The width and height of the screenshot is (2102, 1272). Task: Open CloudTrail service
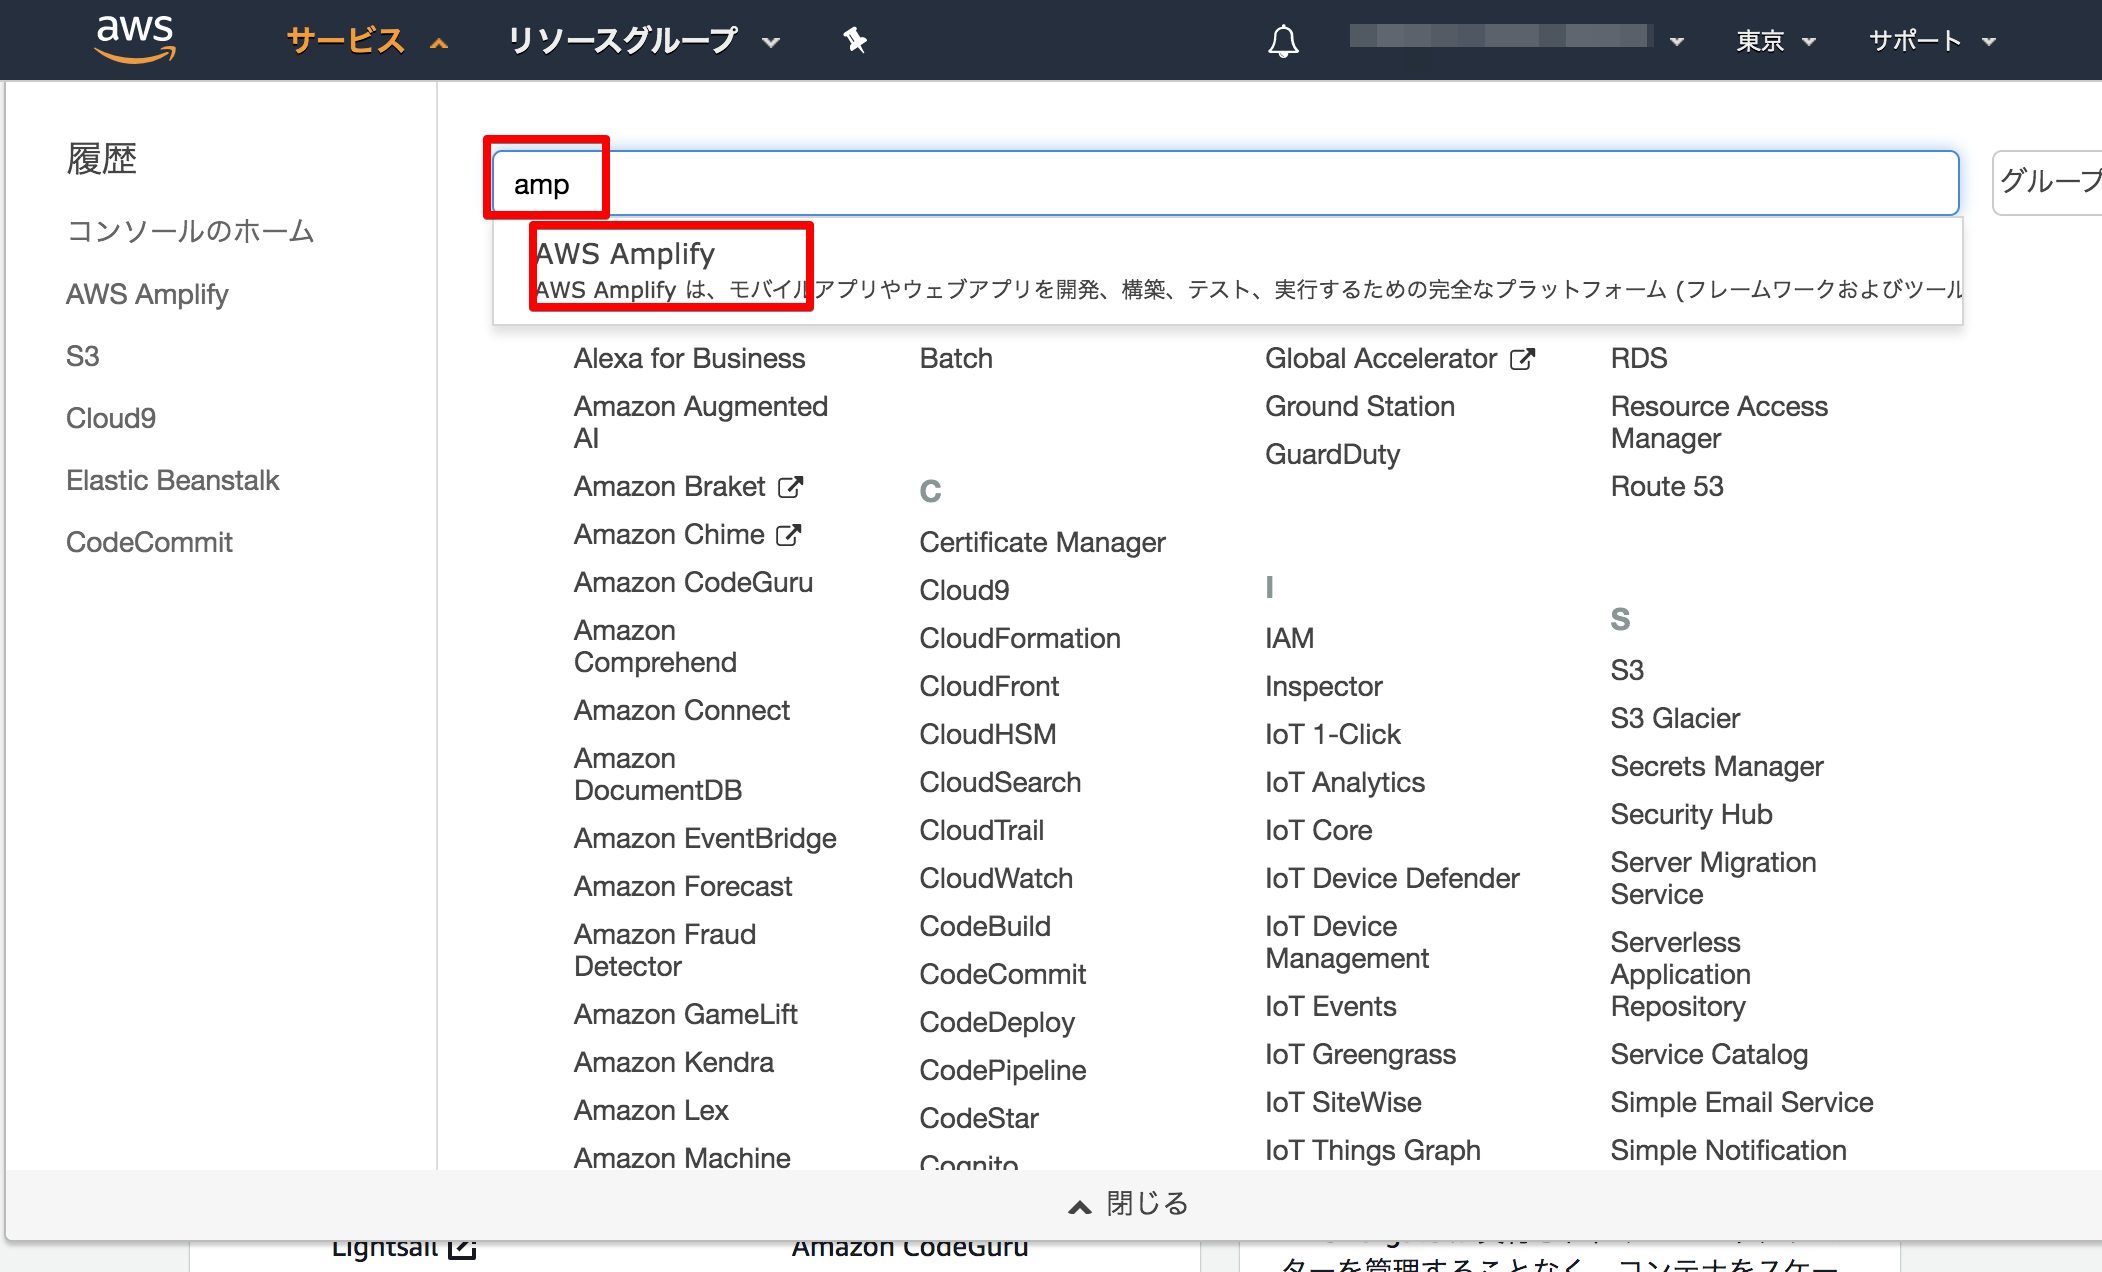pos(982,830)
